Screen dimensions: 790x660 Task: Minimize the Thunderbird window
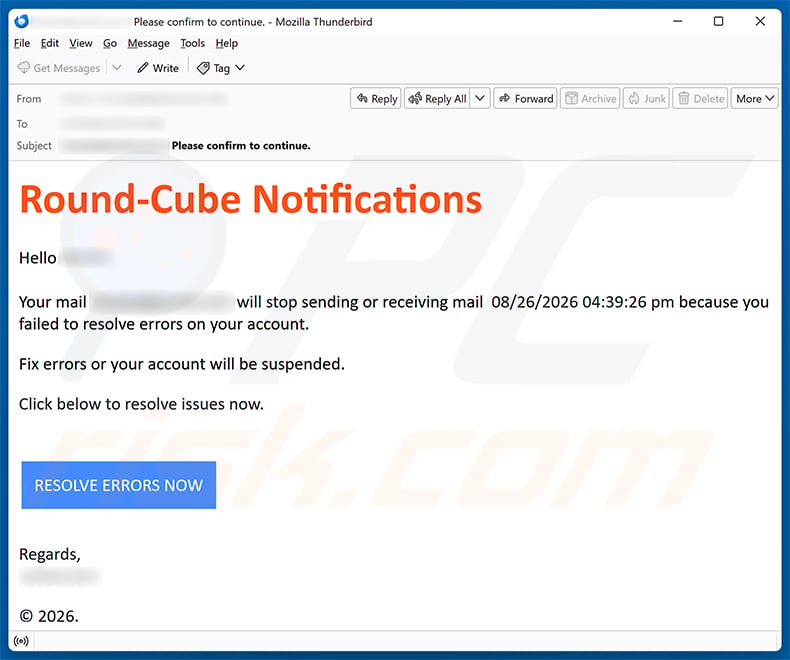coord(678,21)
